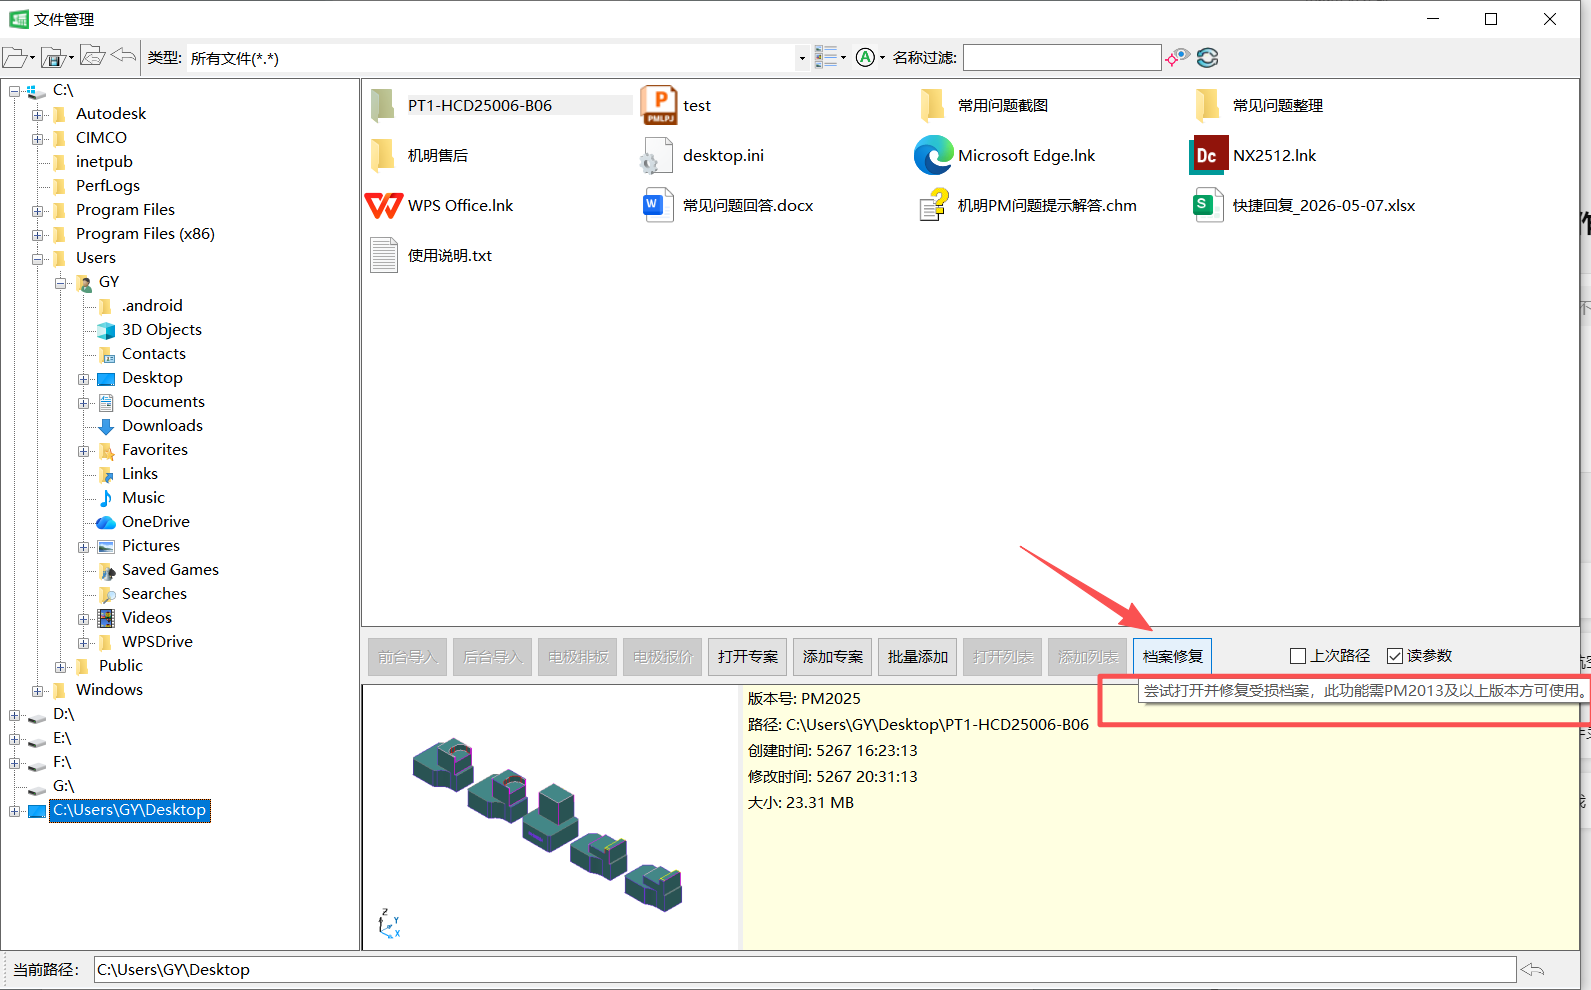The image size is (1591, 990).
Task: Expand the CIMCO folder node
Action: pyautogui.click(x=38, y=139)
